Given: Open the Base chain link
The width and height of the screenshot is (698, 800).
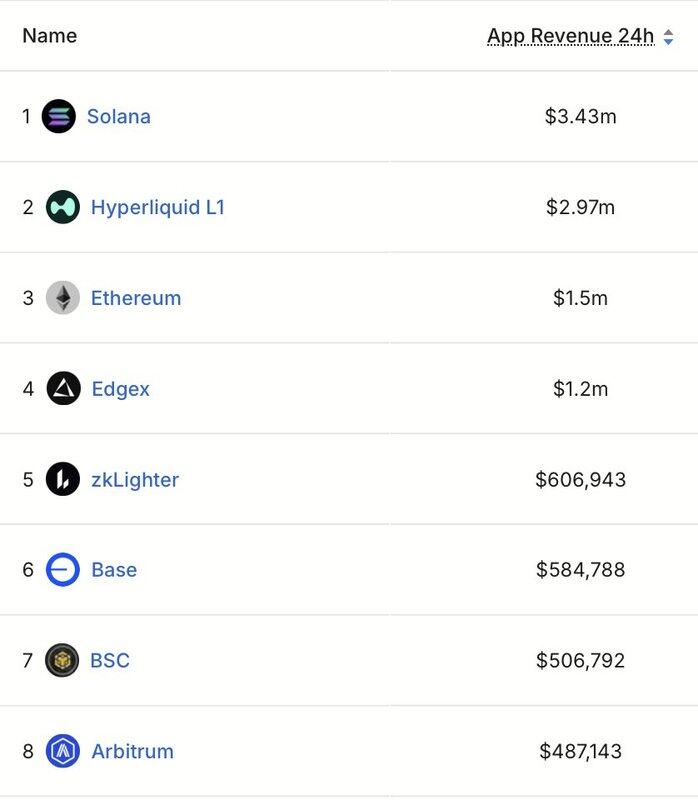Looking at the screenshot, I should coord(114,570).
